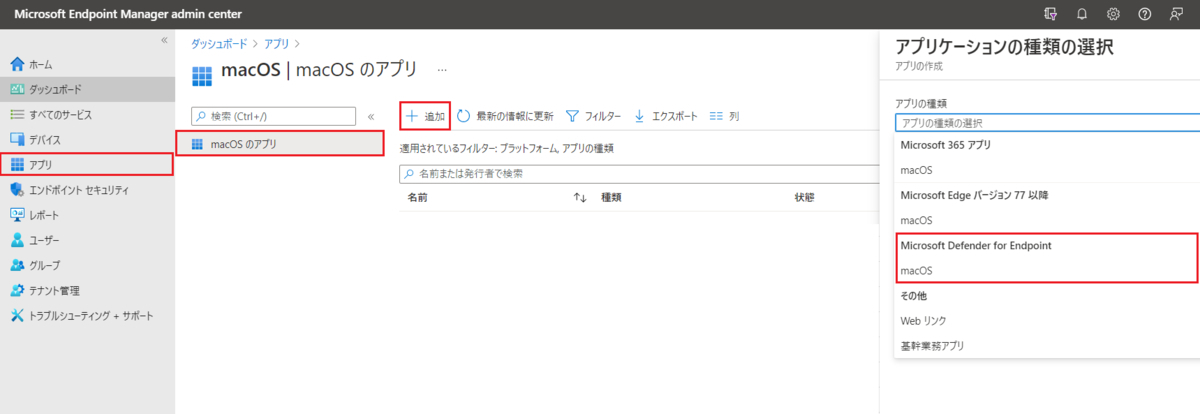Open the フィルター filter button
Viewport: 1200px width, 414px height.
click(x=594, y=116)
